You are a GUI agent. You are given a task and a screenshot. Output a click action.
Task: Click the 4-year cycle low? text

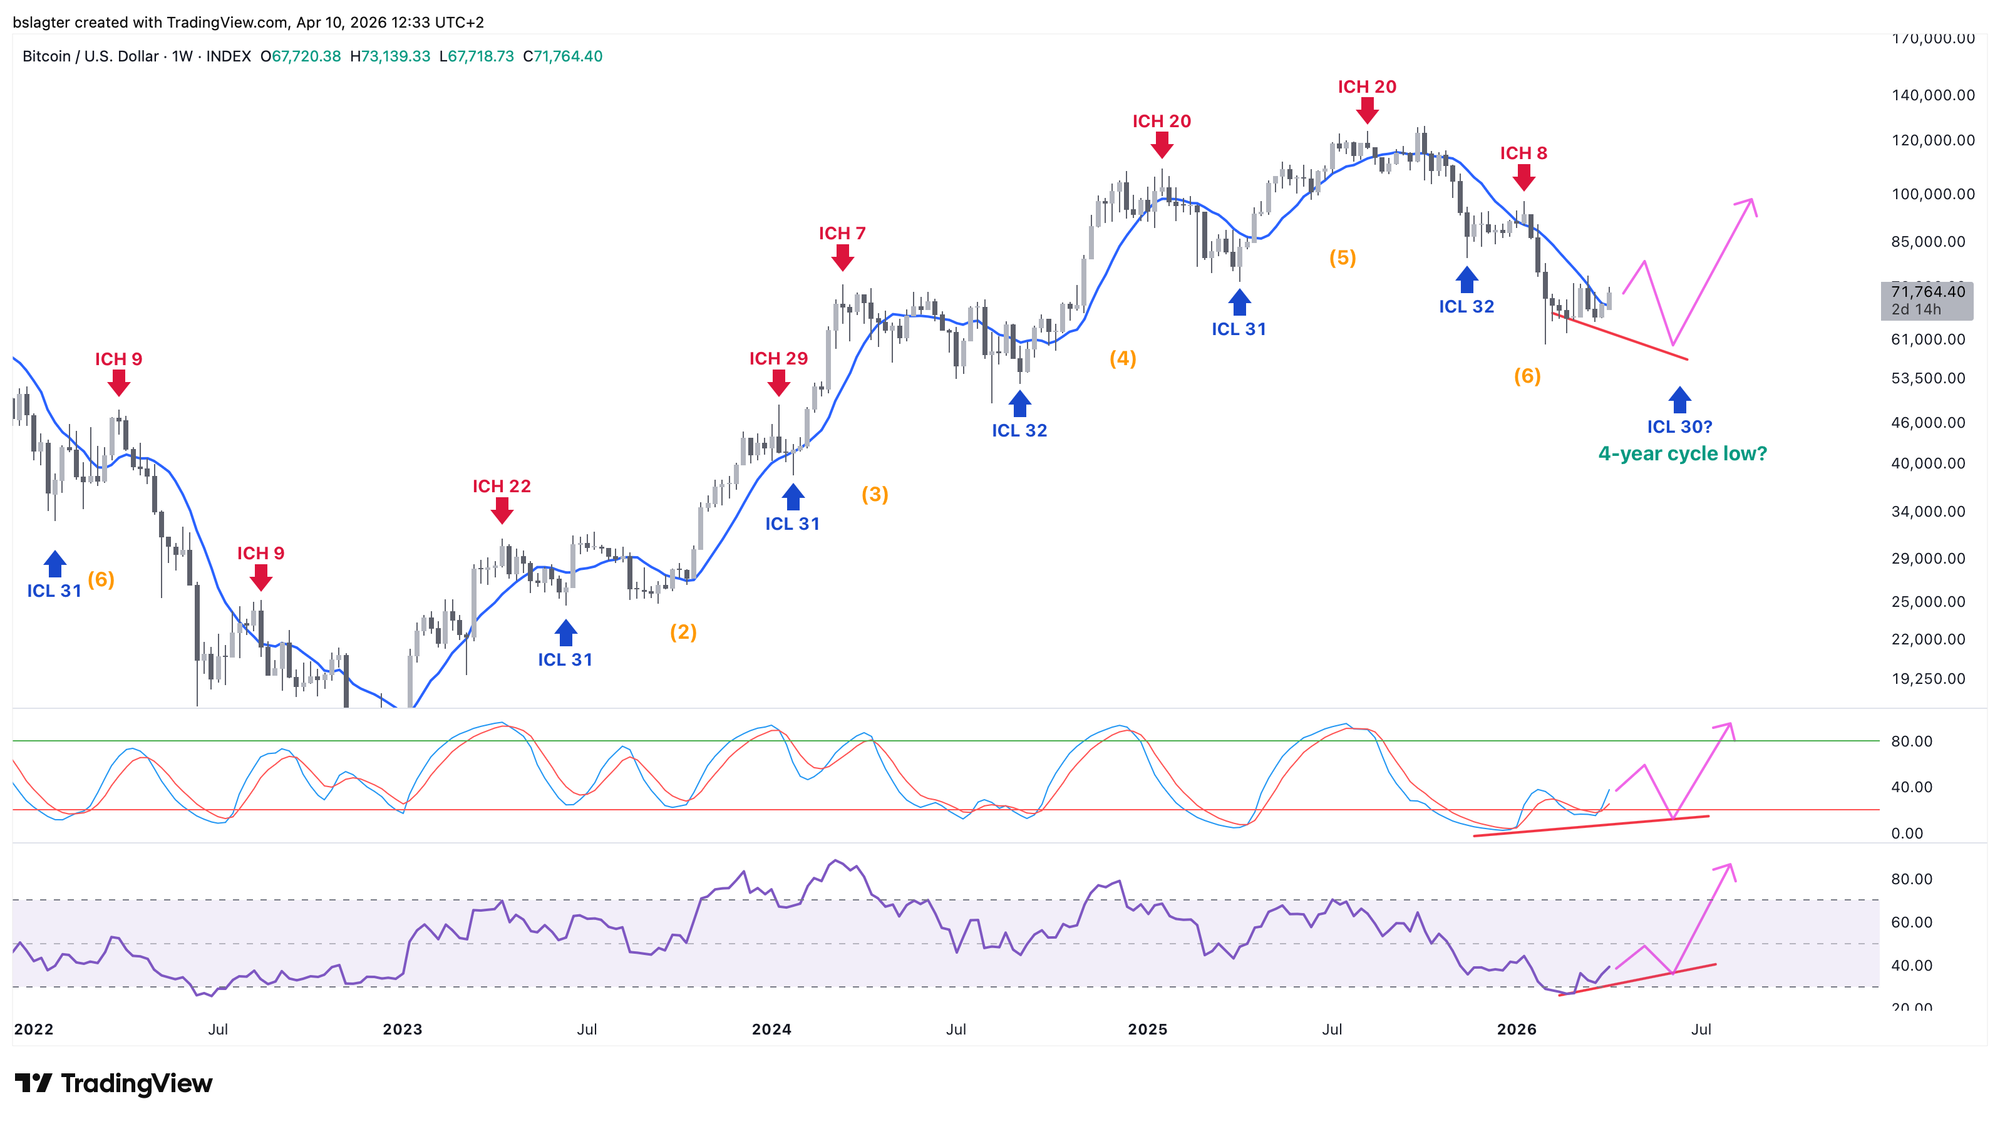pyautogui.click(x=1682, y=453)
